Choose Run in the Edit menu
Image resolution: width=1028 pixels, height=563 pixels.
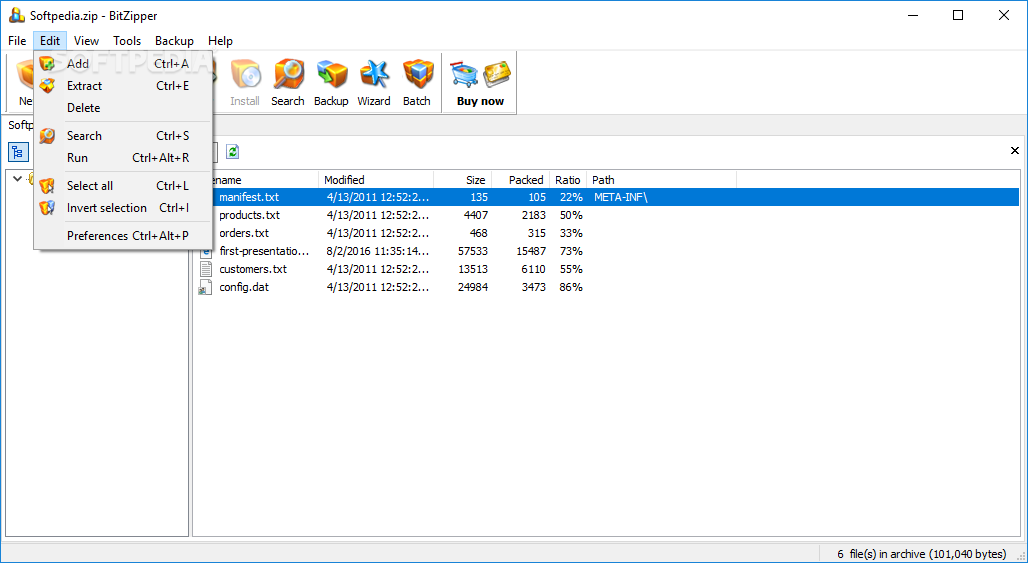[x=123, y=157]
